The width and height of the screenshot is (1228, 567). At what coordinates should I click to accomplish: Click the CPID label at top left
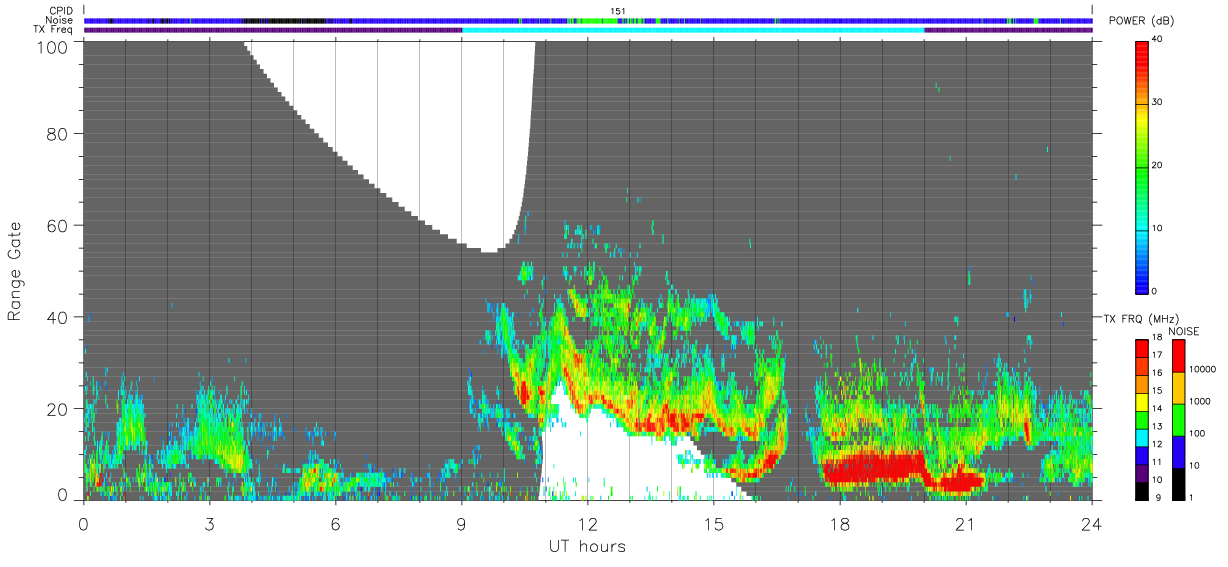click(60, 11)
